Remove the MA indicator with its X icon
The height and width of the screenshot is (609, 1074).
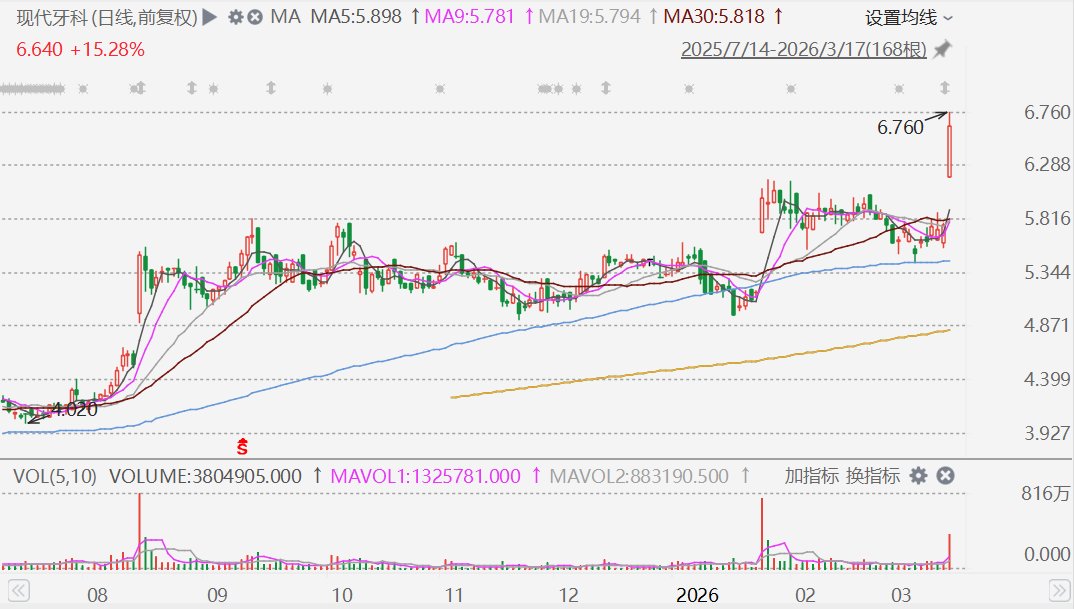coord(255,17)
